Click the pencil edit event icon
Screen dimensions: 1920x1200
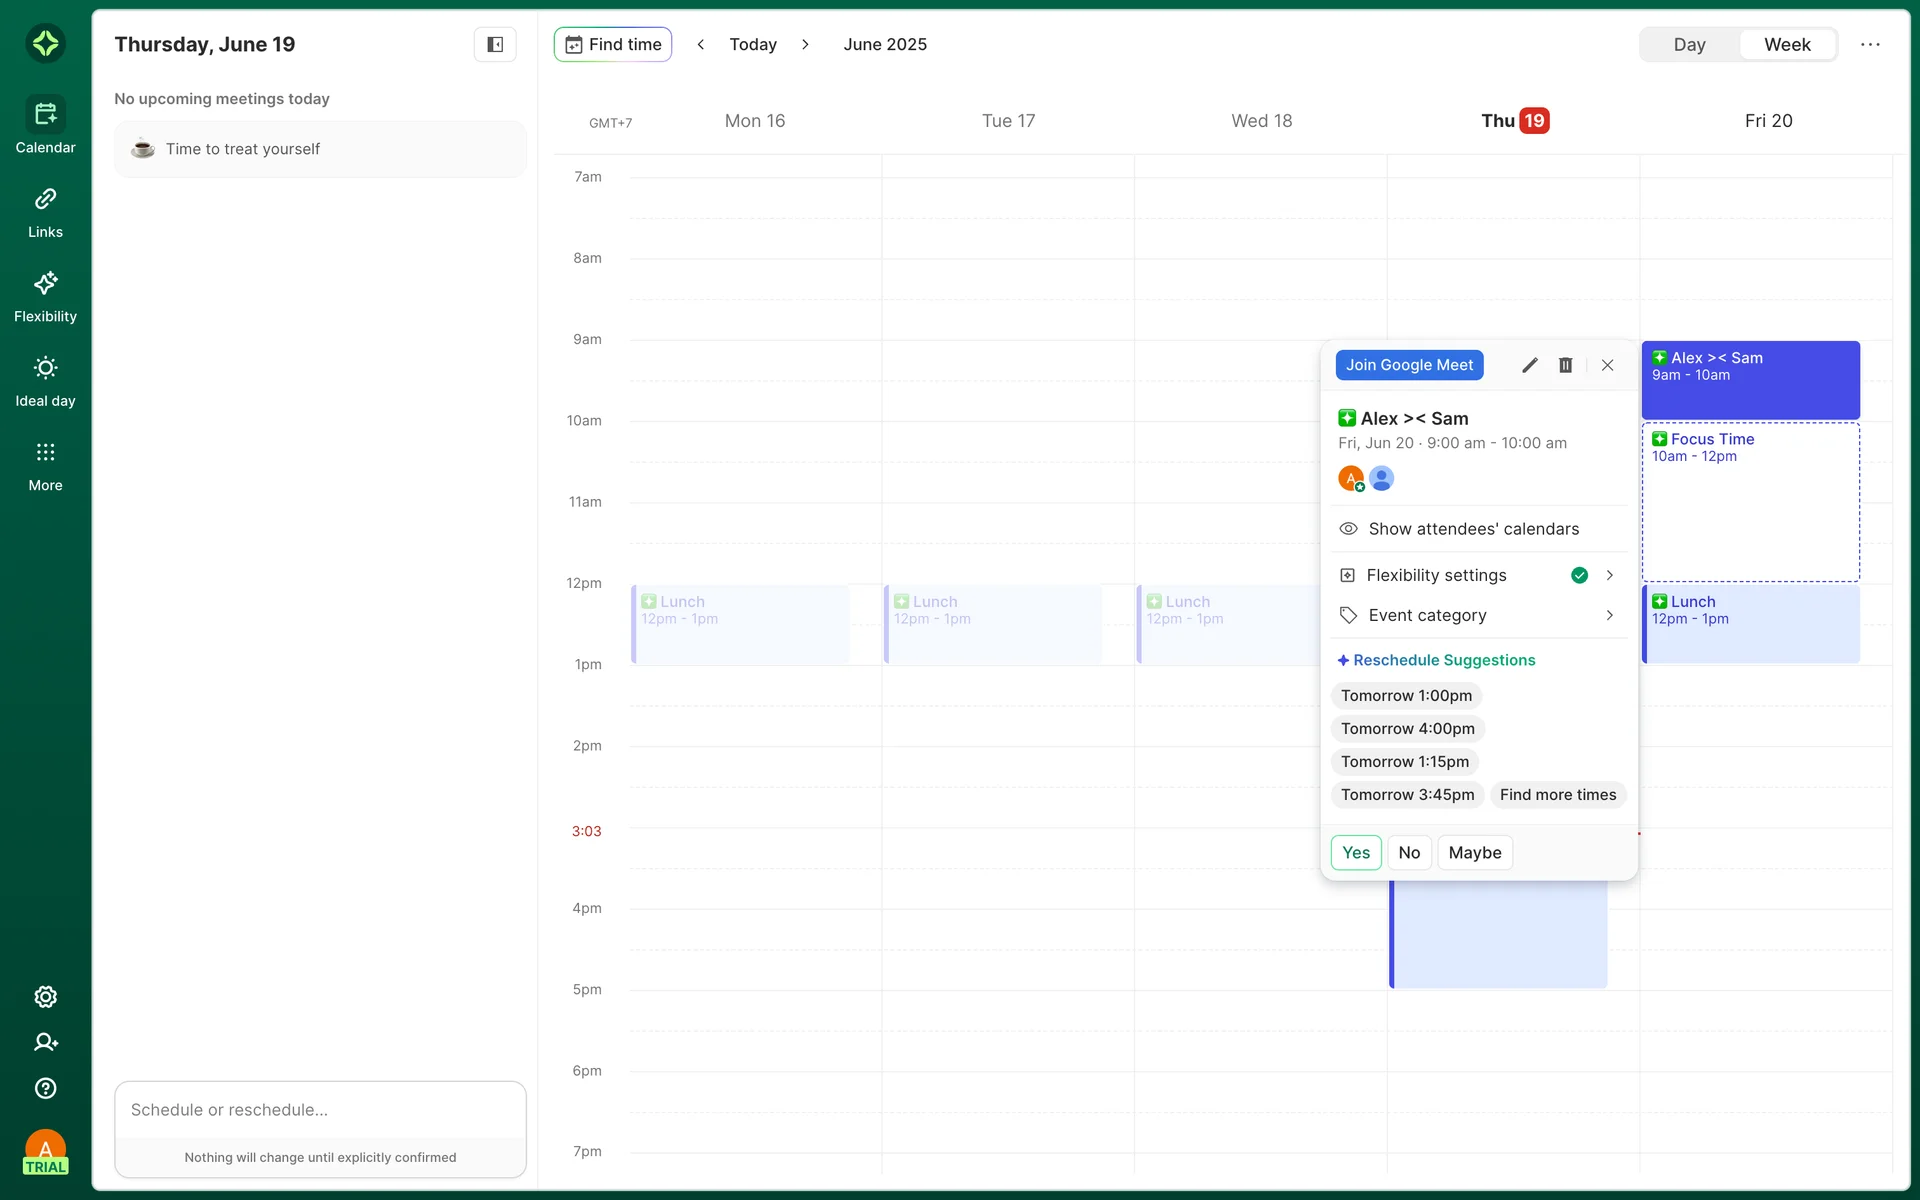[x=1529, y=365]
